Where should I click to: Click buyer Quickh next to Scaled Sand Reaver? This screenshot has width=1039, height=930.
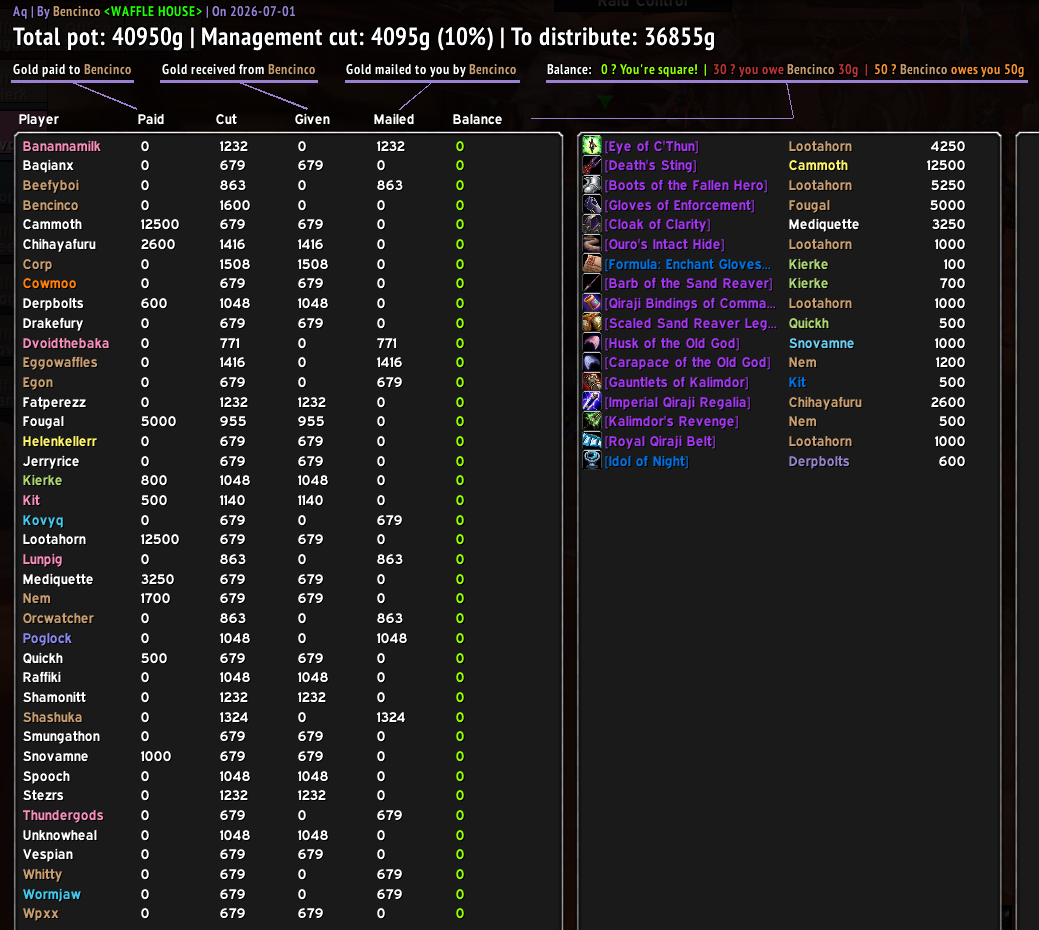808,323
